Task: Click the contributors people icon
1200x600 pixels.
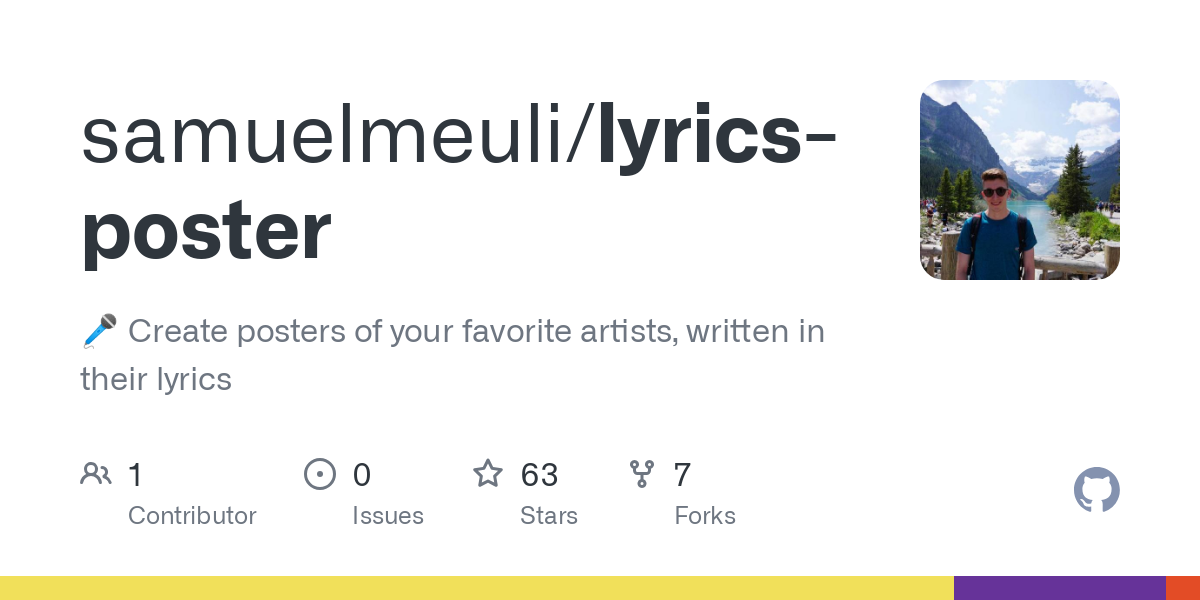Action: (x=96, y=474)
